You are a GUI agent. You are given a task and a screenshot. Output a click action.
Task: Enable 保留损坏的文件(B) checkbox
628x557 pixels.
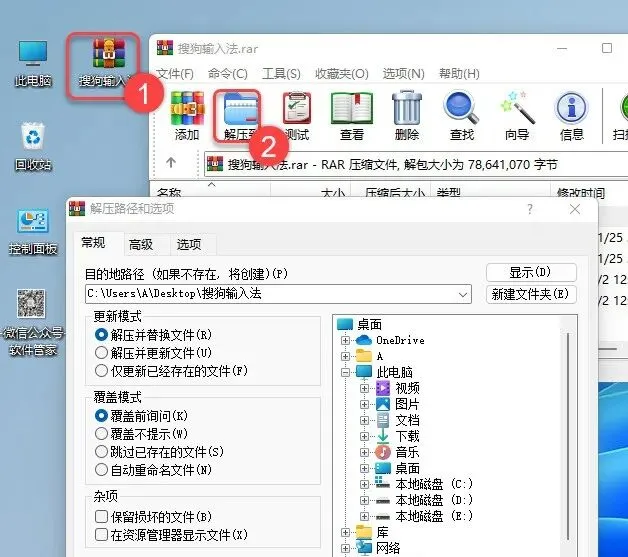click(153, 517)
